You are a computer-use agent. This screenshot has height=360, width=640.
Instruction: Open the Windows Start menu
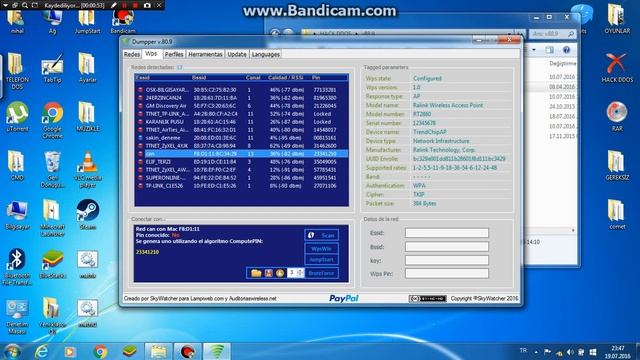coord(13,351)
